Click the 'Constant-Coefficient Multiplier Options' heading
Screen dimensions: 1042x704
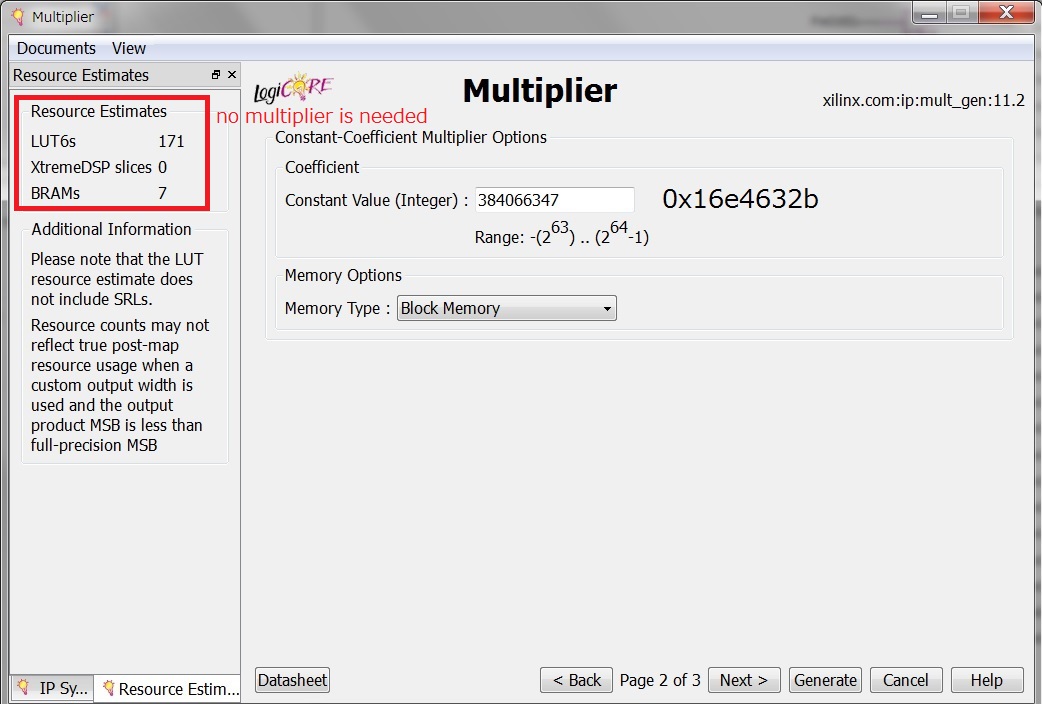pyautogui.click(x=411, y=138)
